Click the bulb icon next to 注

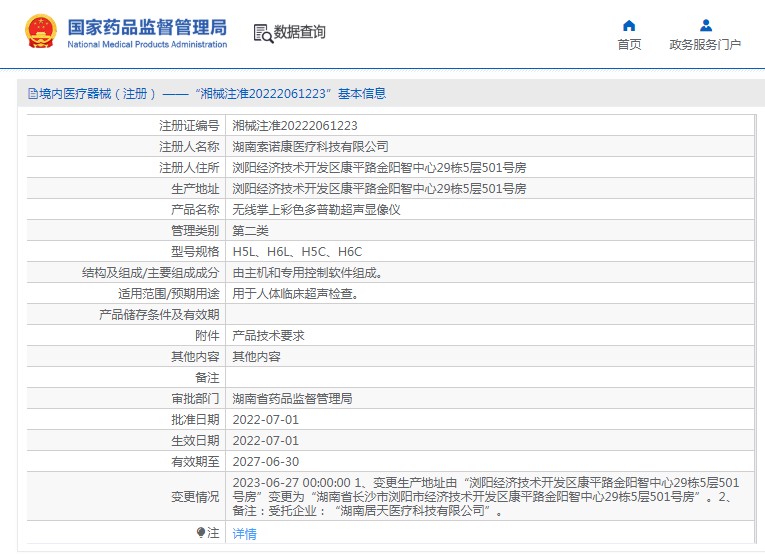click(x=201, y=533)
